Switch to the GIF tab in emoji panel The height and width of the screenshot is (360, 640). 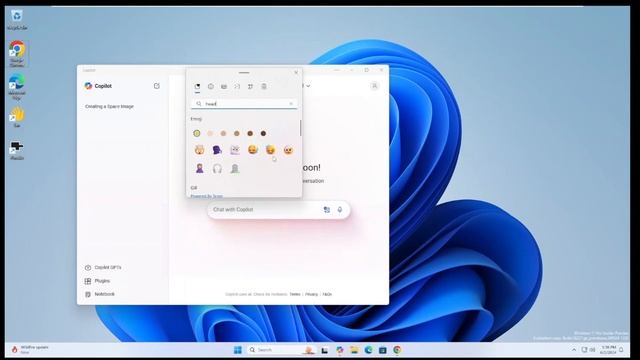[224, 87]
